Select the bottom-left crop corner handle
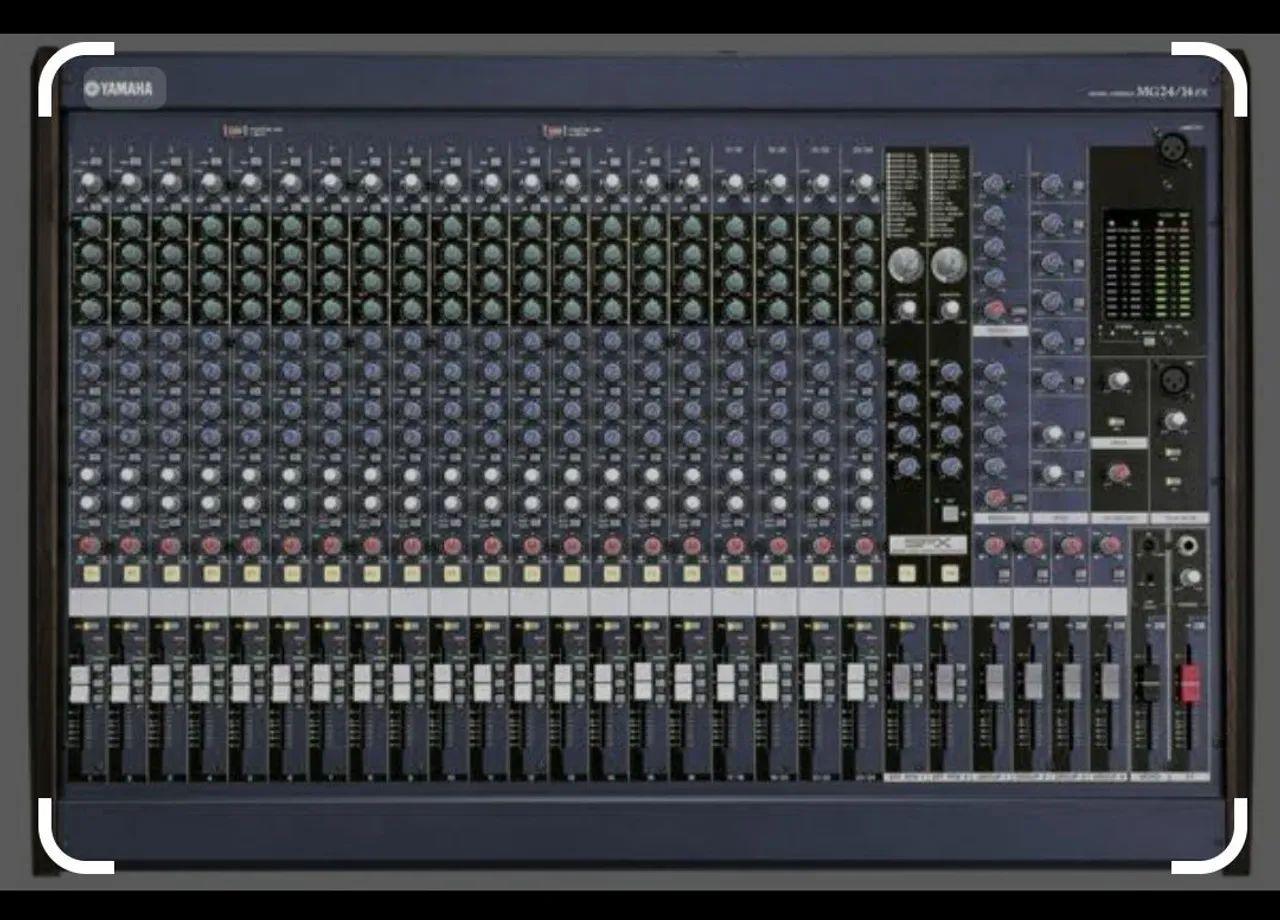Image resolution: width=1280 pixels, height=920 pixels. pyautogui.click(x=76, y=835)
